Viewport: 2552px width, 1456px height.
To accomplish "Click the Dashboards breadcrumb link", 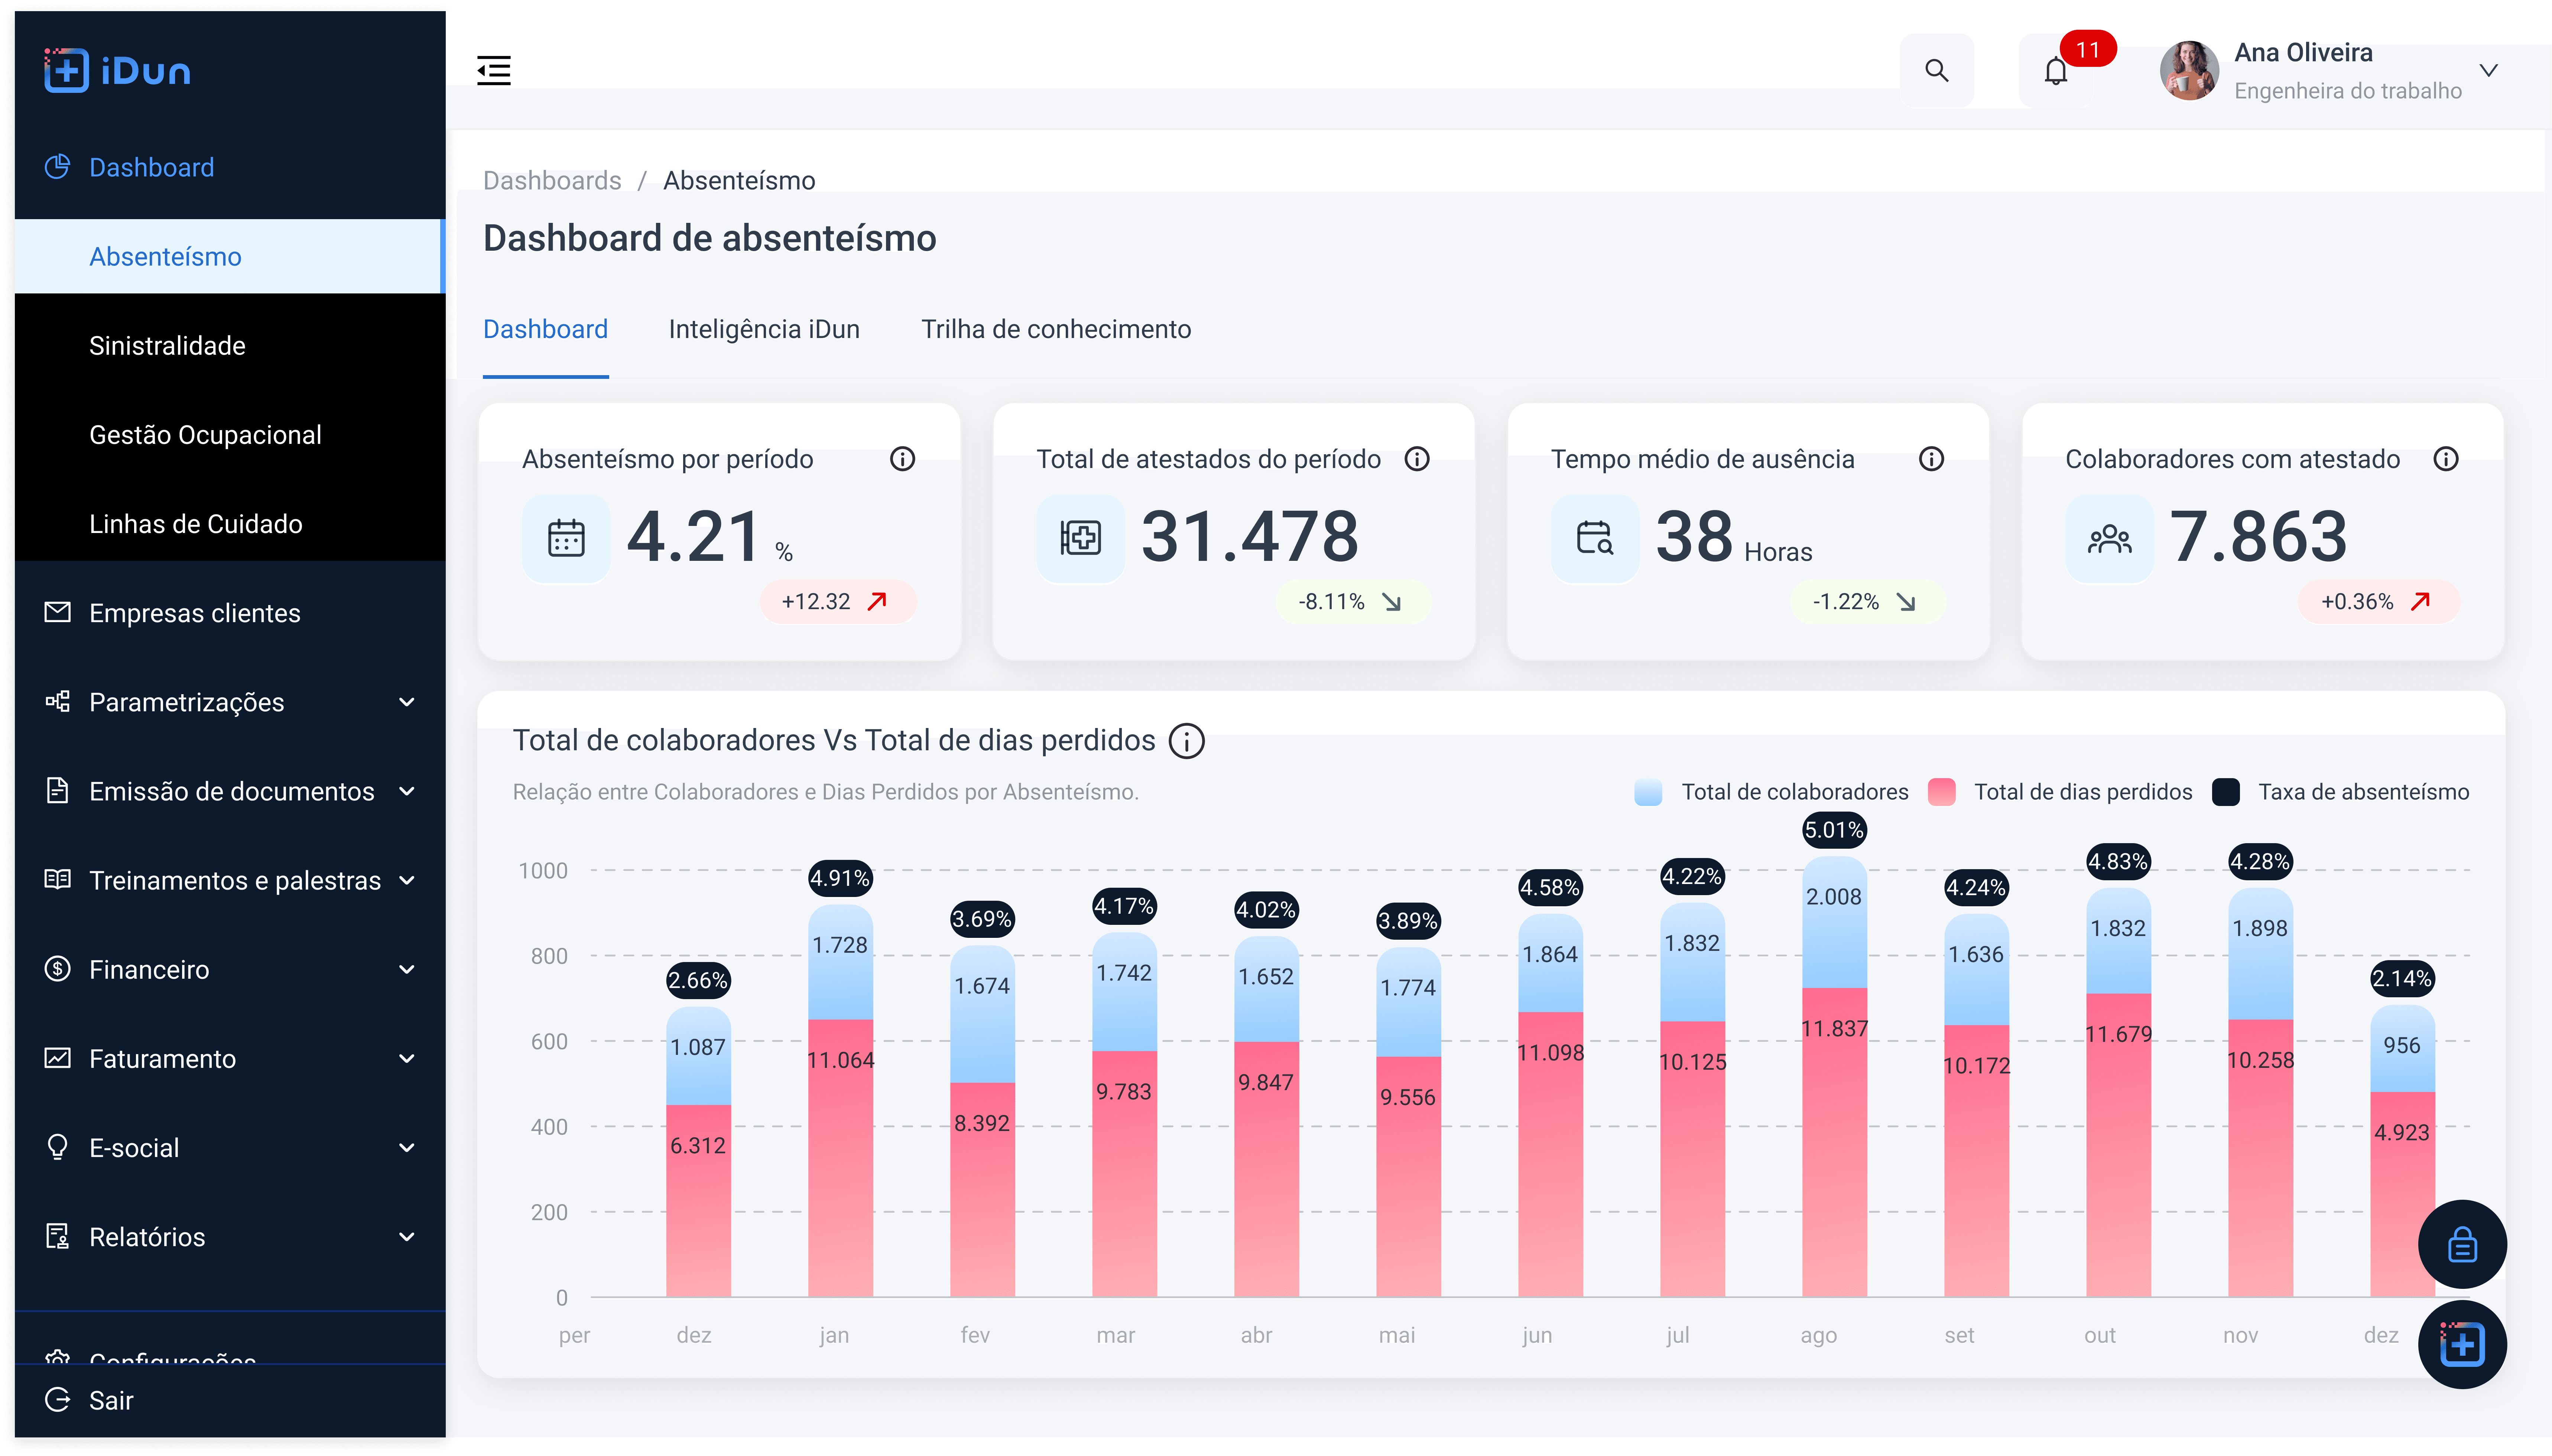I will (x=552, y=181).
